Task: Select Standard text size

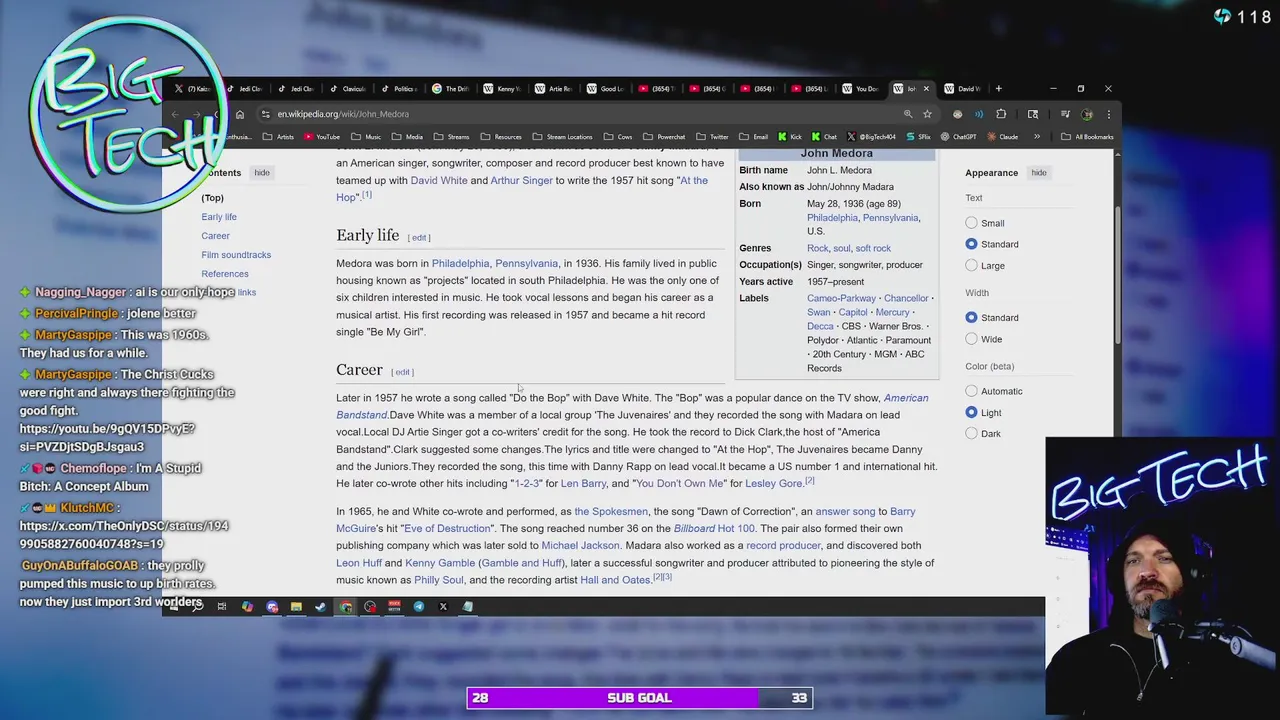Action: pos(971,244)
